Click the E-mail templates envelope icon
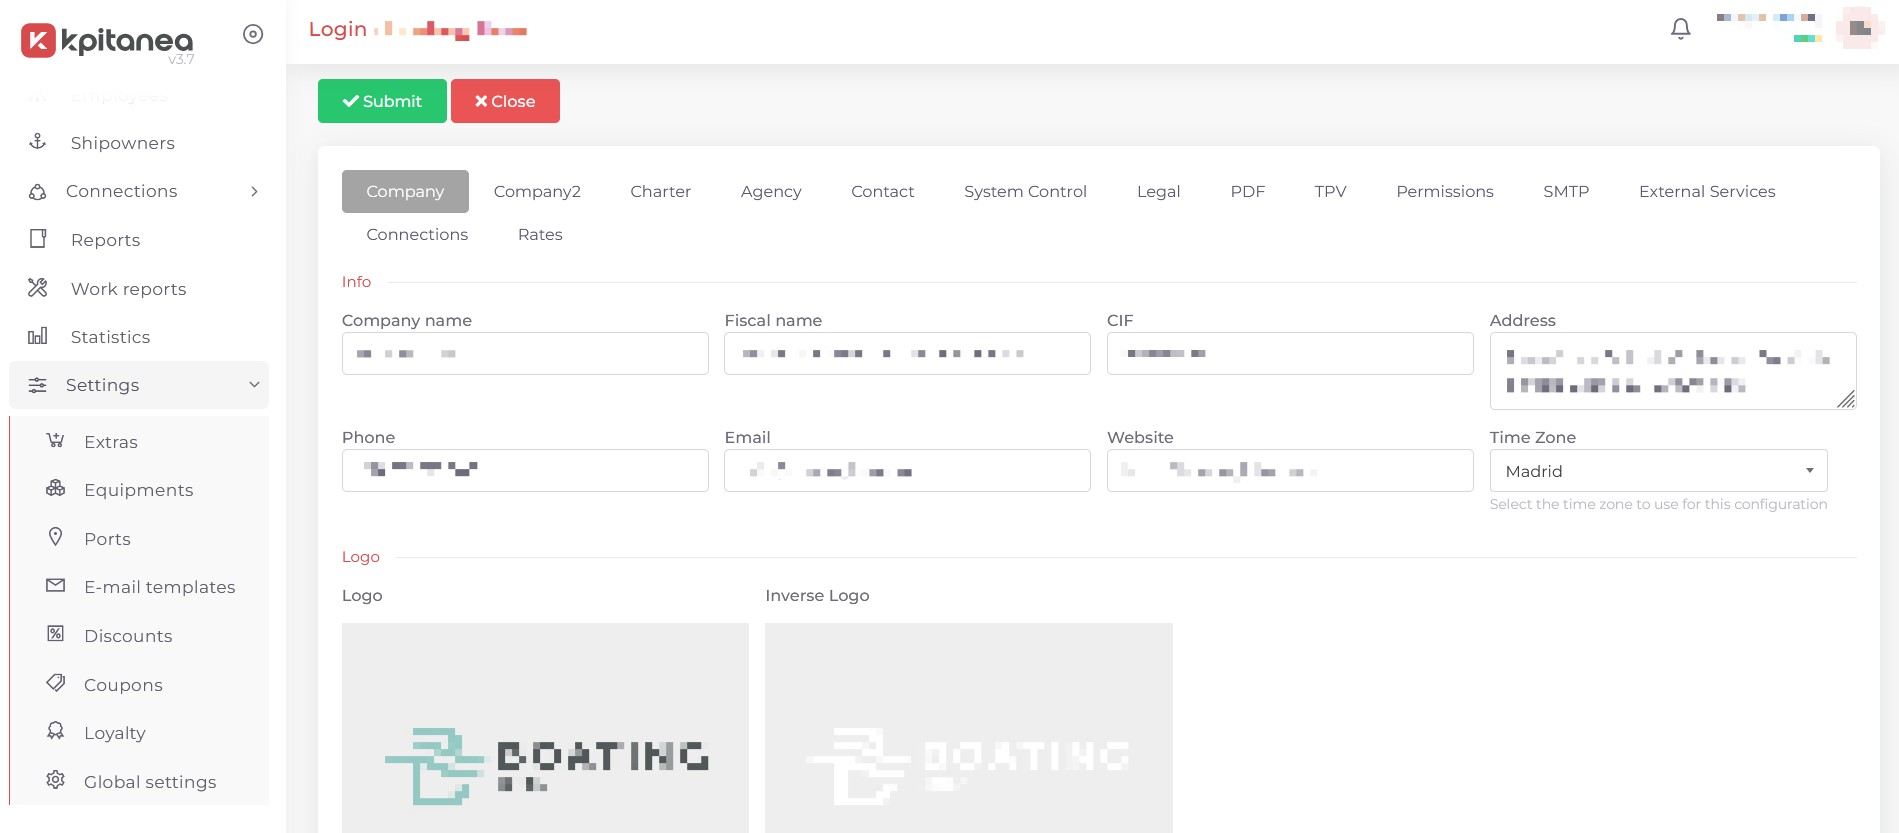Screen dimensions: 1899x833 pyautogui.click(x=56, y=585)
